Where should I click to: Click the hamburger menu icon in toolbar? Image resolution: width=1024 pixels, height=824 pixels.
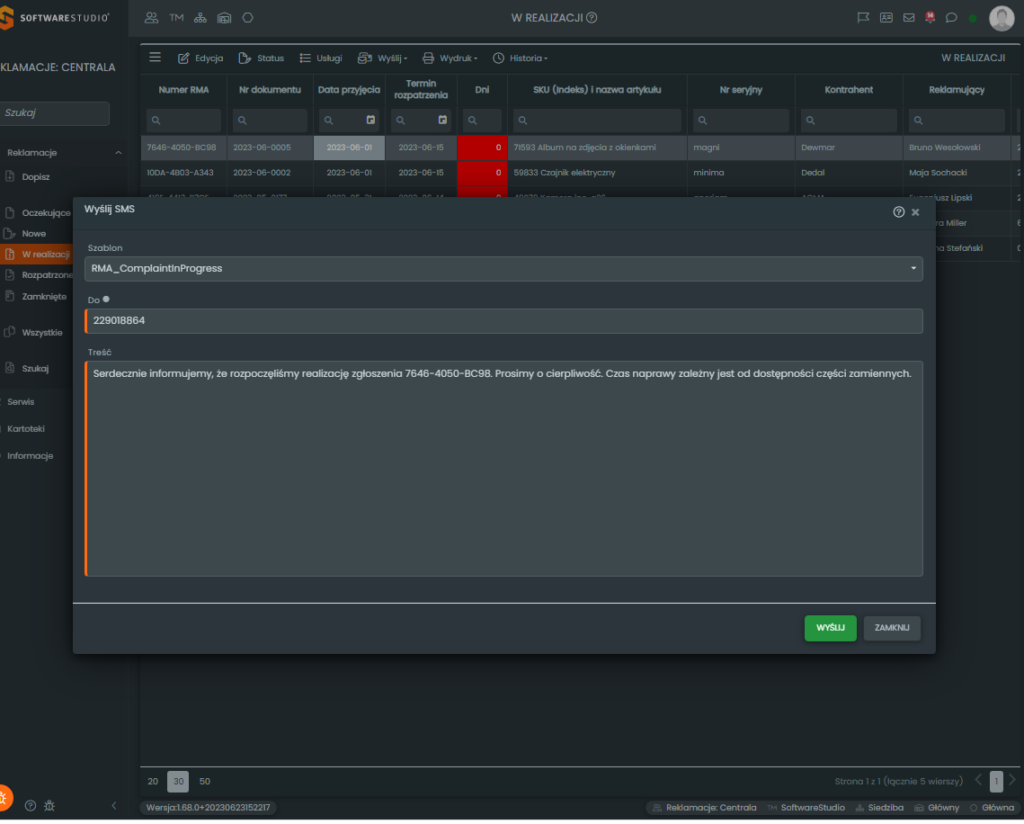[155, 58]
